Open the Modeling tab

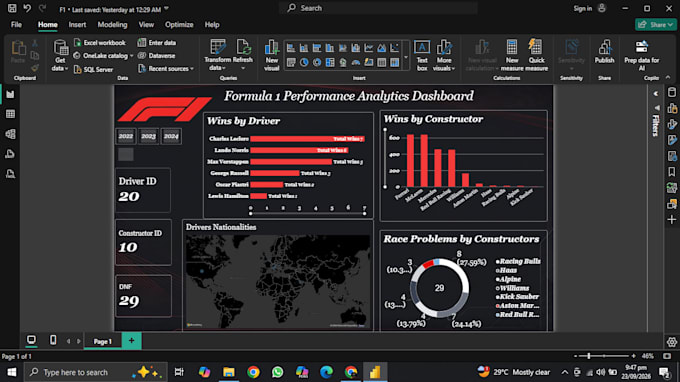point(112,25)
